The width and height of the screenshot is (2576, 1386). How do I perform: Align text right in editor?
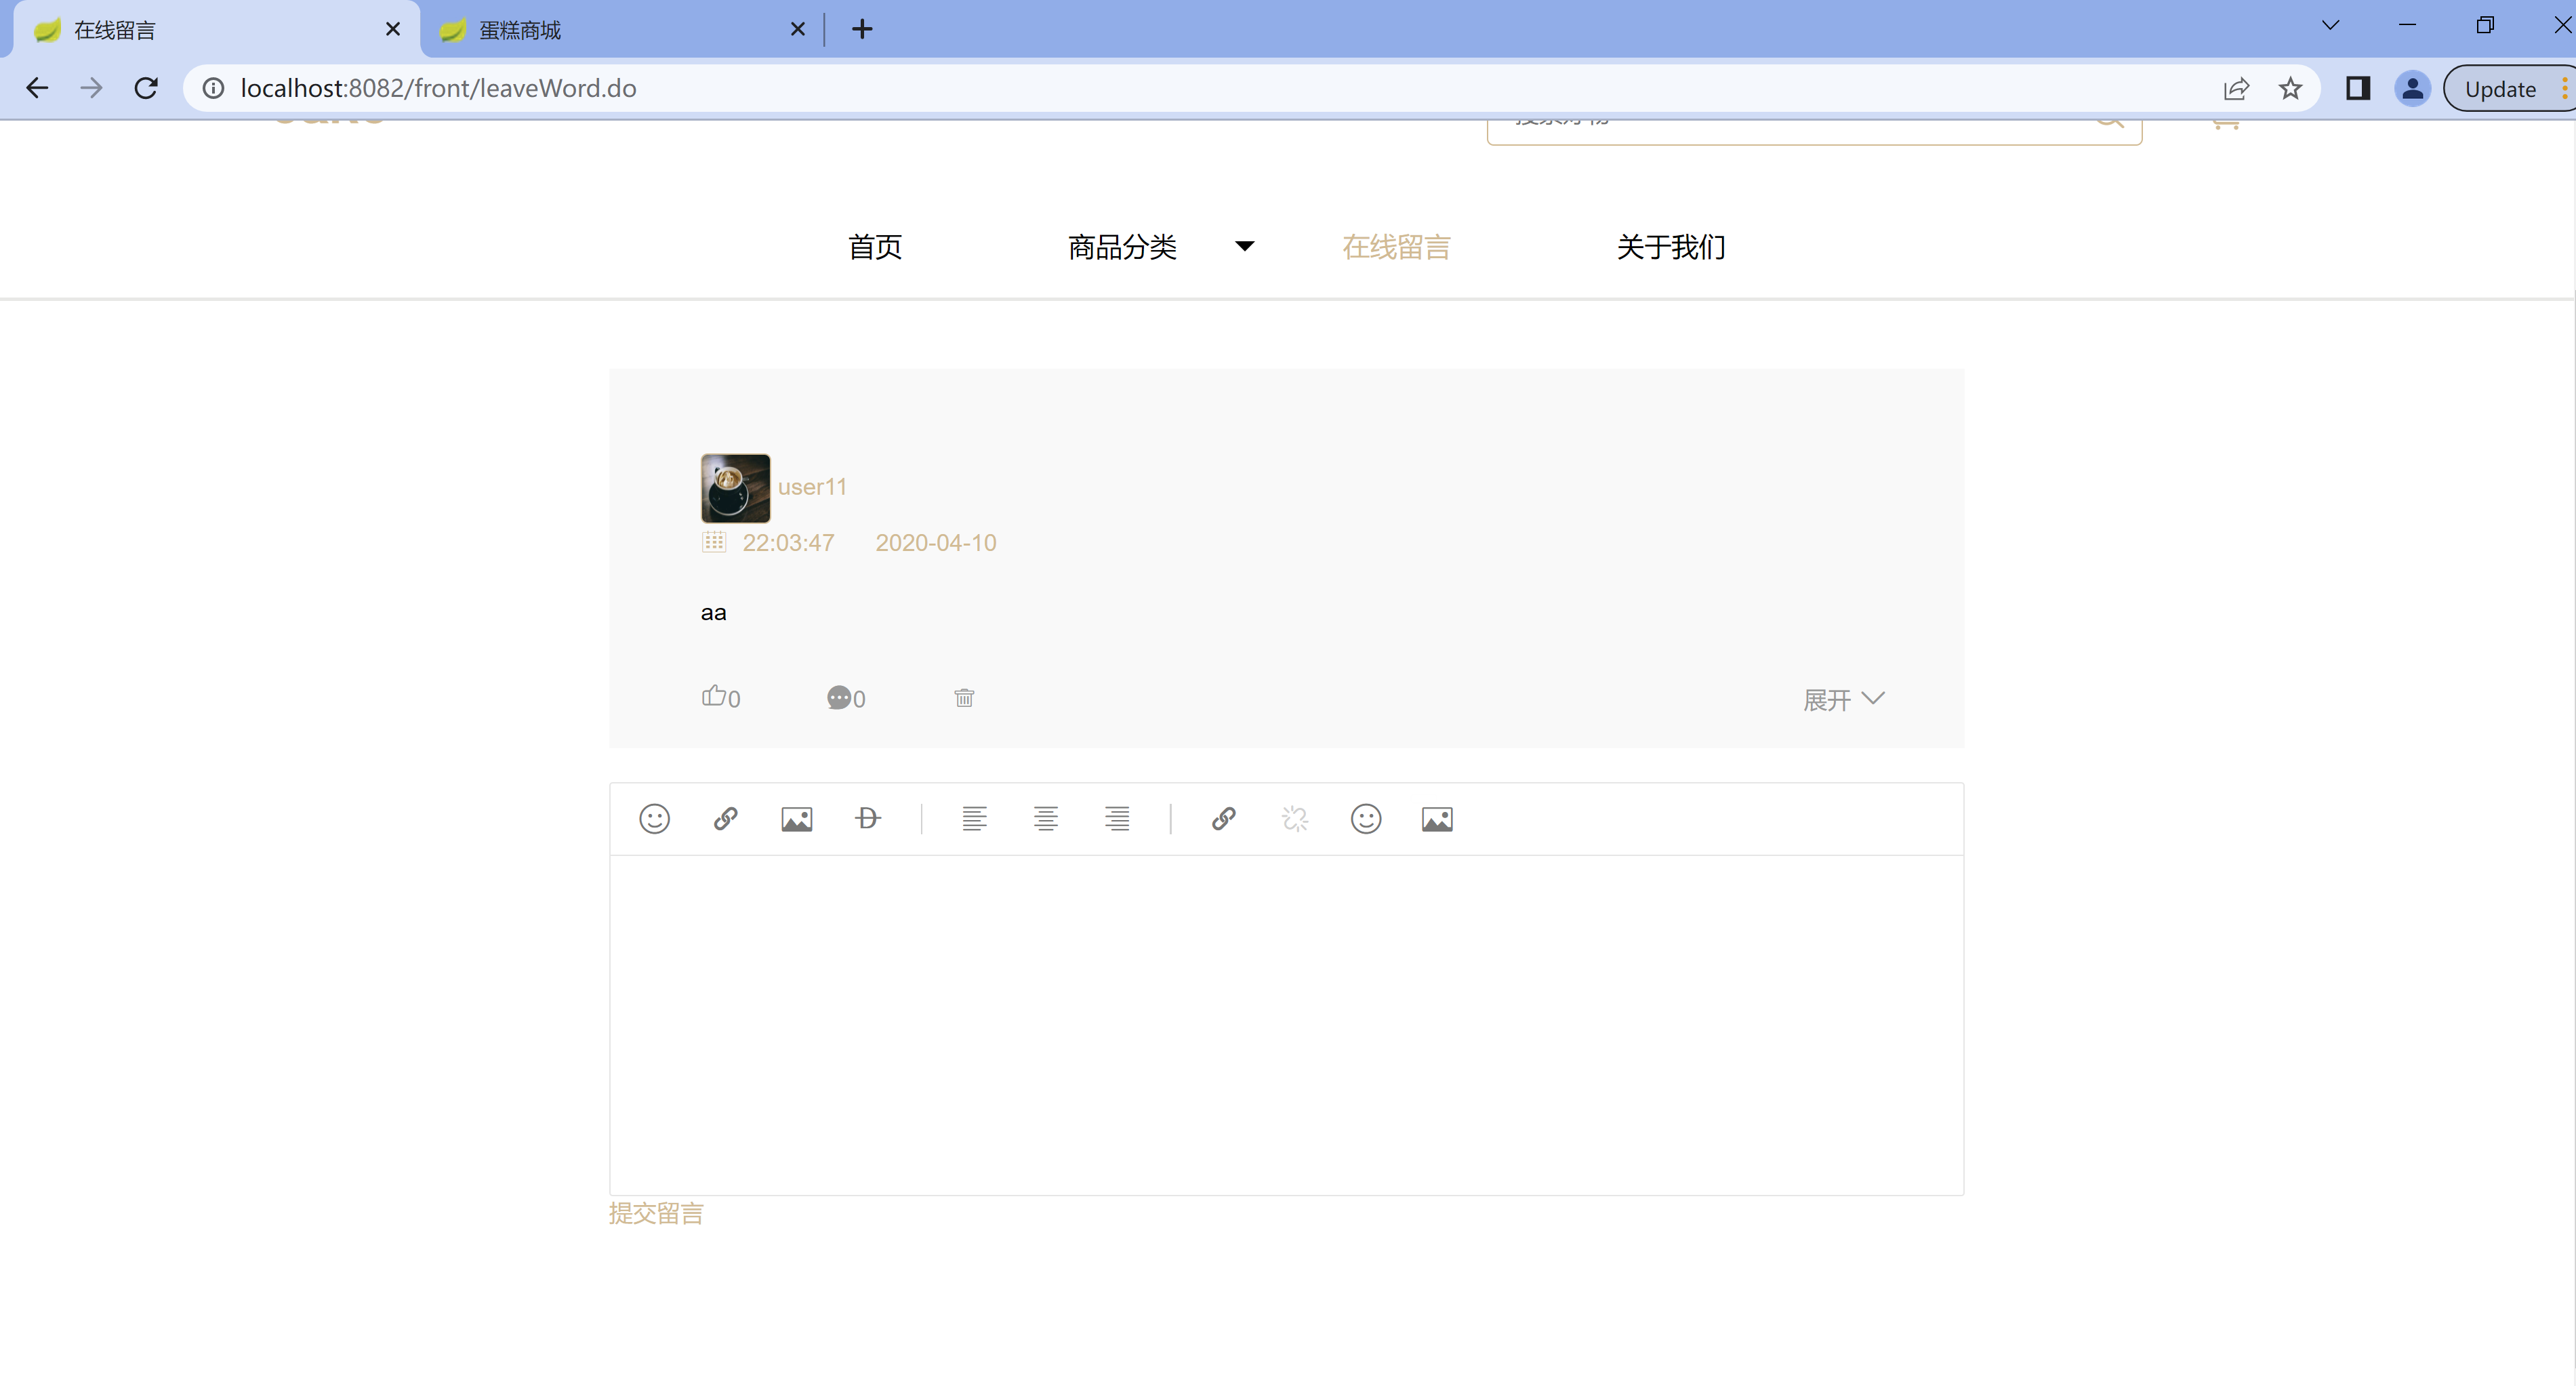[x=1116, y=819]
